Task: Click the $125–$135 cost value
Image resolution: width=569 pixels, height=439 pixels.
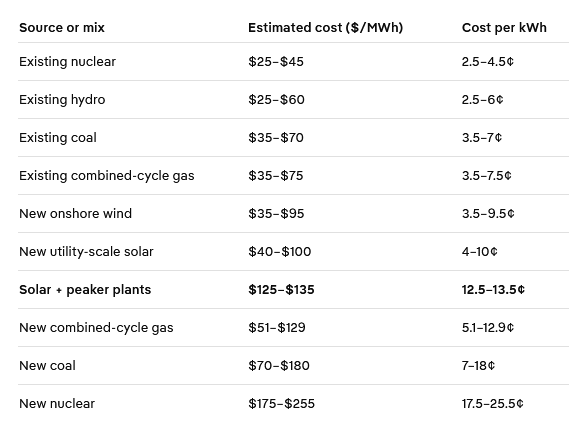Action: click(x=281, y=290)
